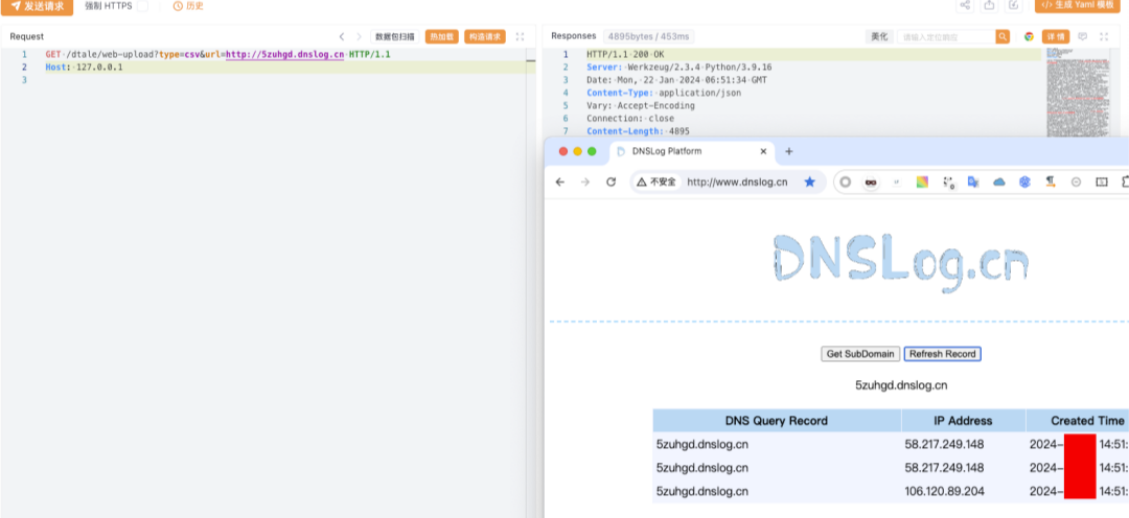Click the DNS Query Record column header
The width and height of the screenshot is (1129, 518).
click(x=776, y=421)
